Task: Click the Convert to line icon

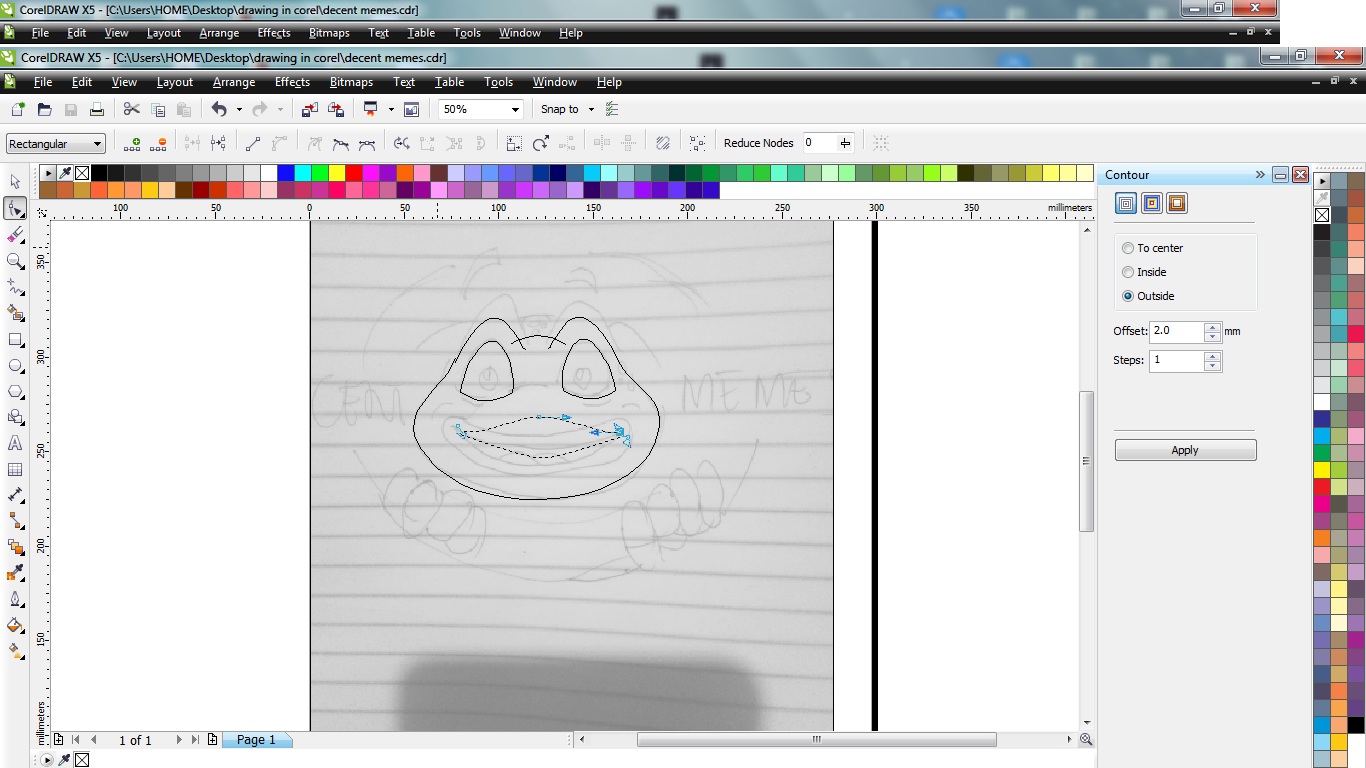Action: click(x=254, y=143)
